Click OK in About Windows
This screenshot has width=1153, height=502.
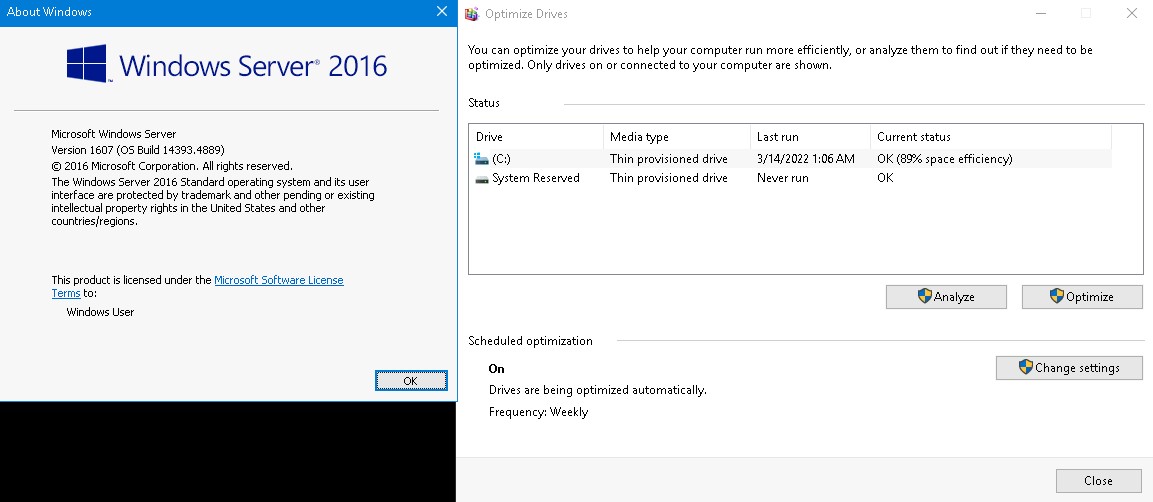click(x=410, y=381)
